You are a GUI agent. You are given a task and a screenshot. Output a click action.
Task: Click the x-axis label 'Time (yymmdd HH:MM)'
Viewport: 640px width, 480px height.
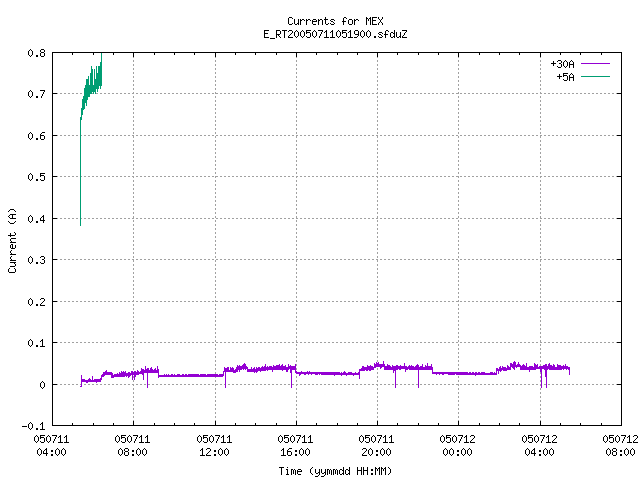(335, 471)
